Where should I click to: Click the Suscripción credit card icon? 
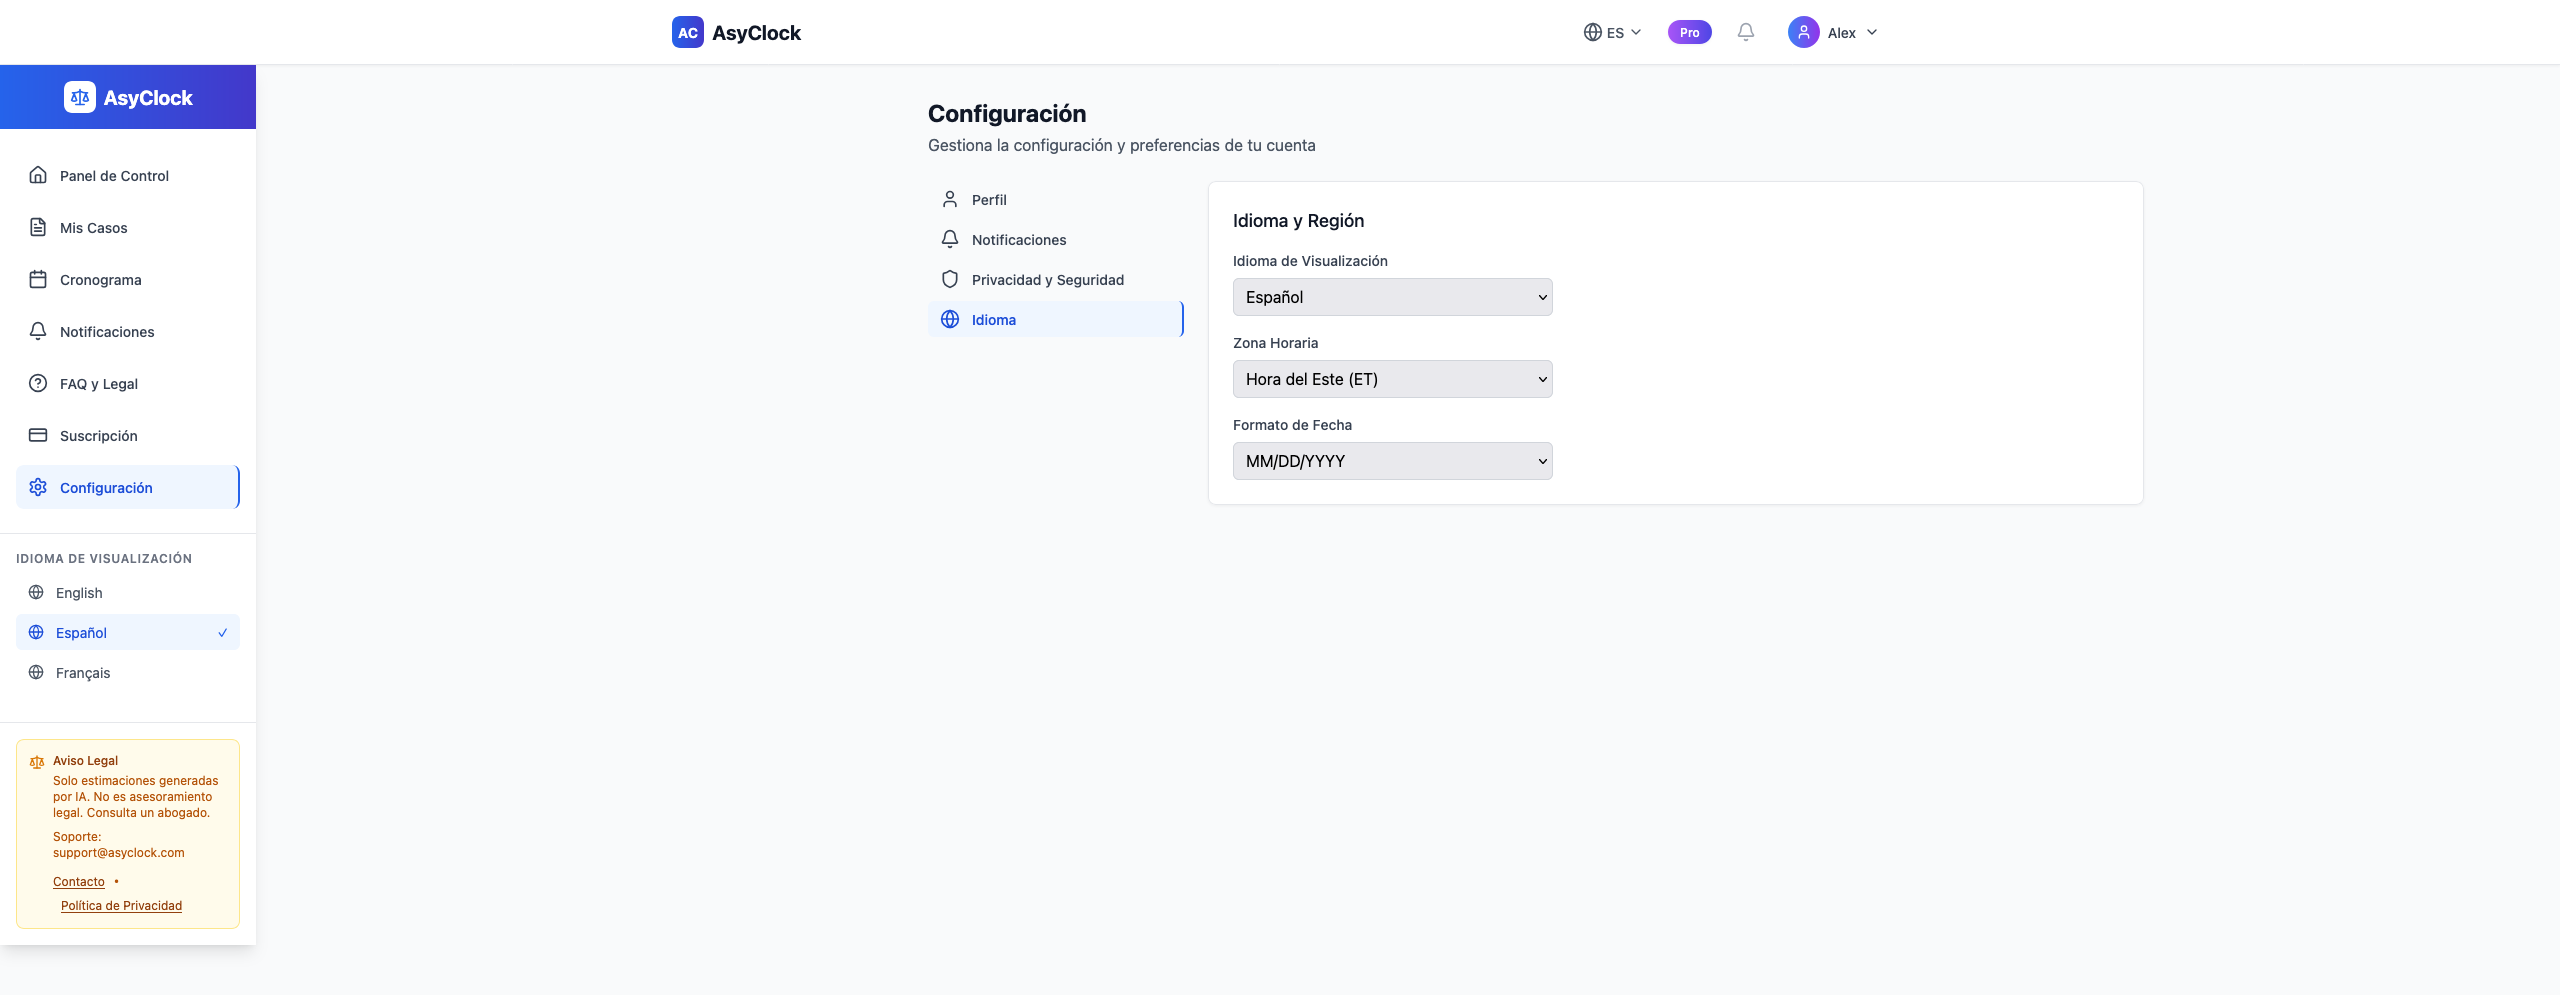pos(38,435)
